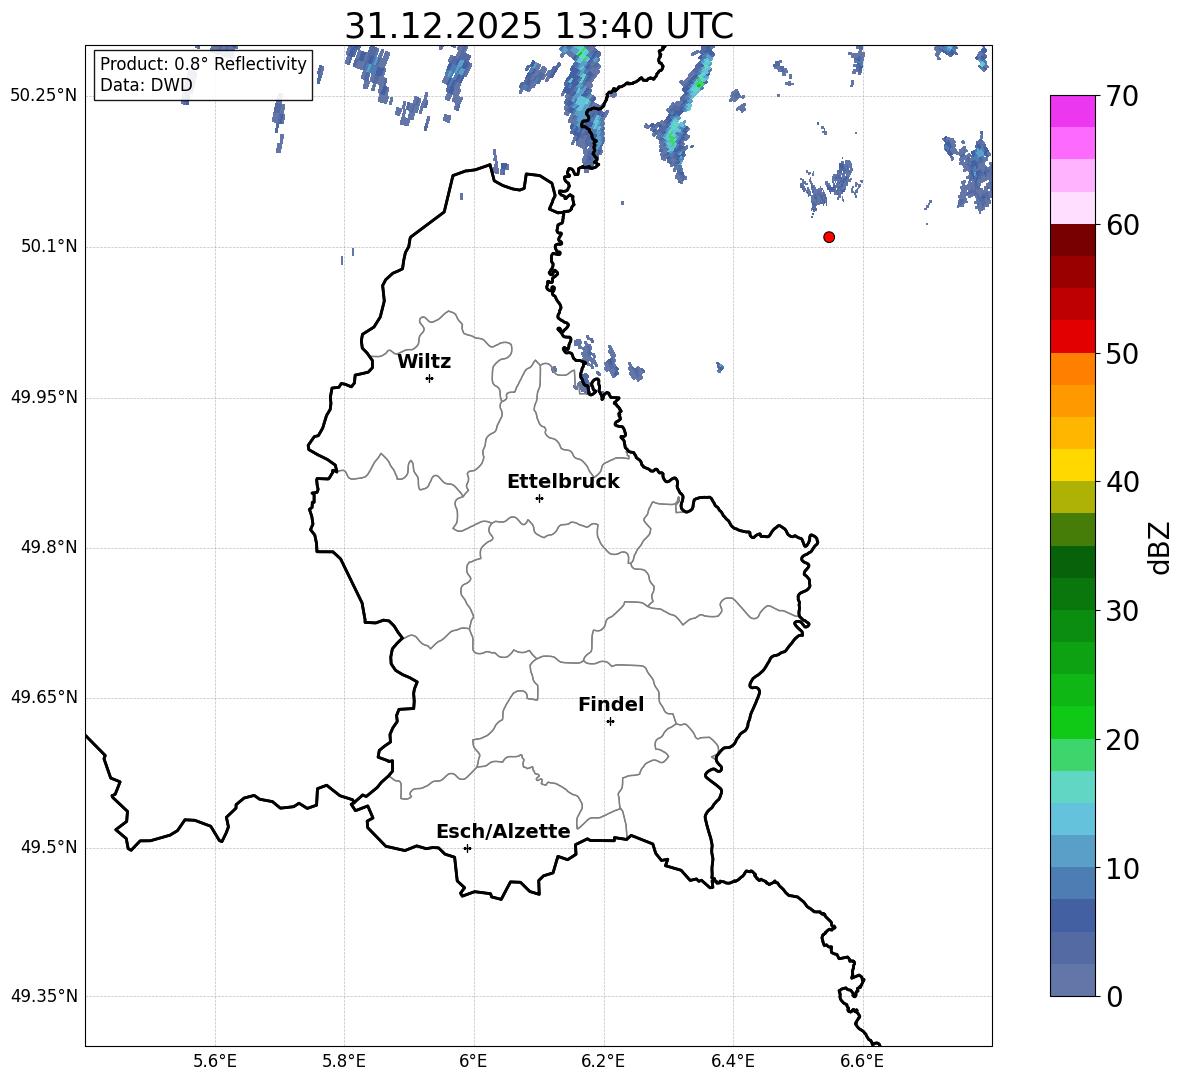Pick the bright red swatch just above 50

click(1073, 336)
